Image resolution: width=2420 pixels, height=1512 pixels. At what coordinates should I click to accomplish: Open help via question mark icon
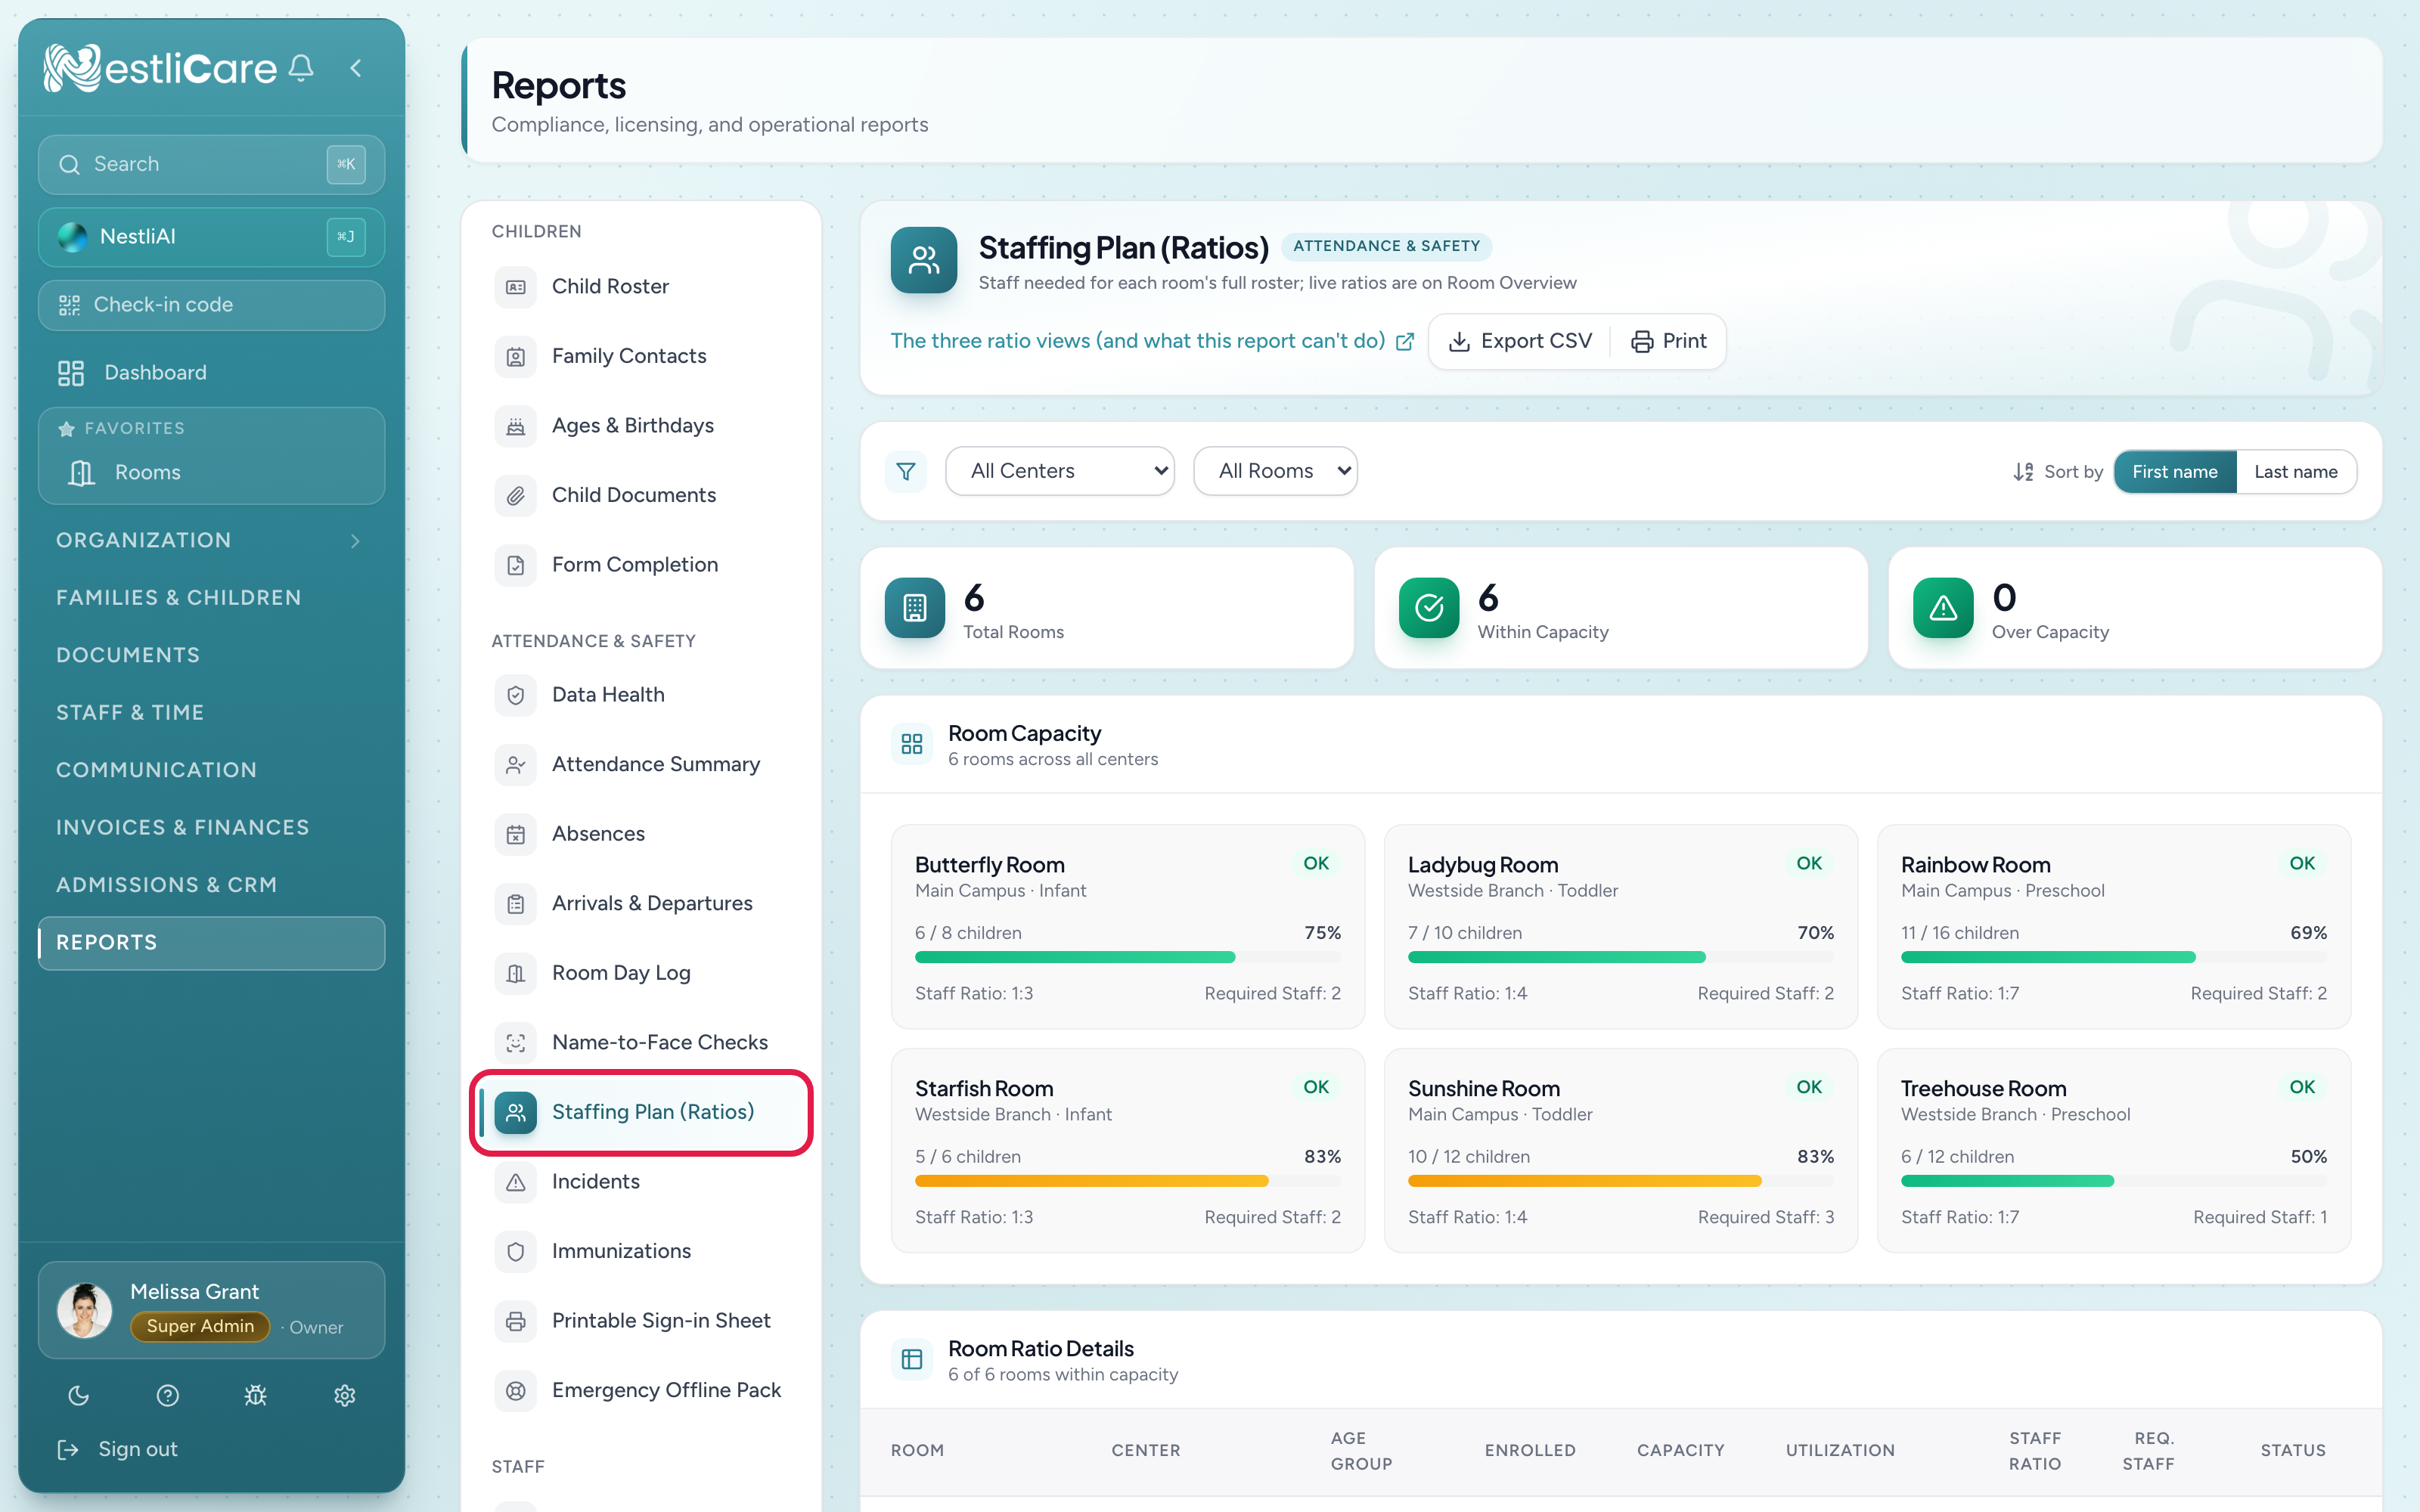(x=167, y=1395)
